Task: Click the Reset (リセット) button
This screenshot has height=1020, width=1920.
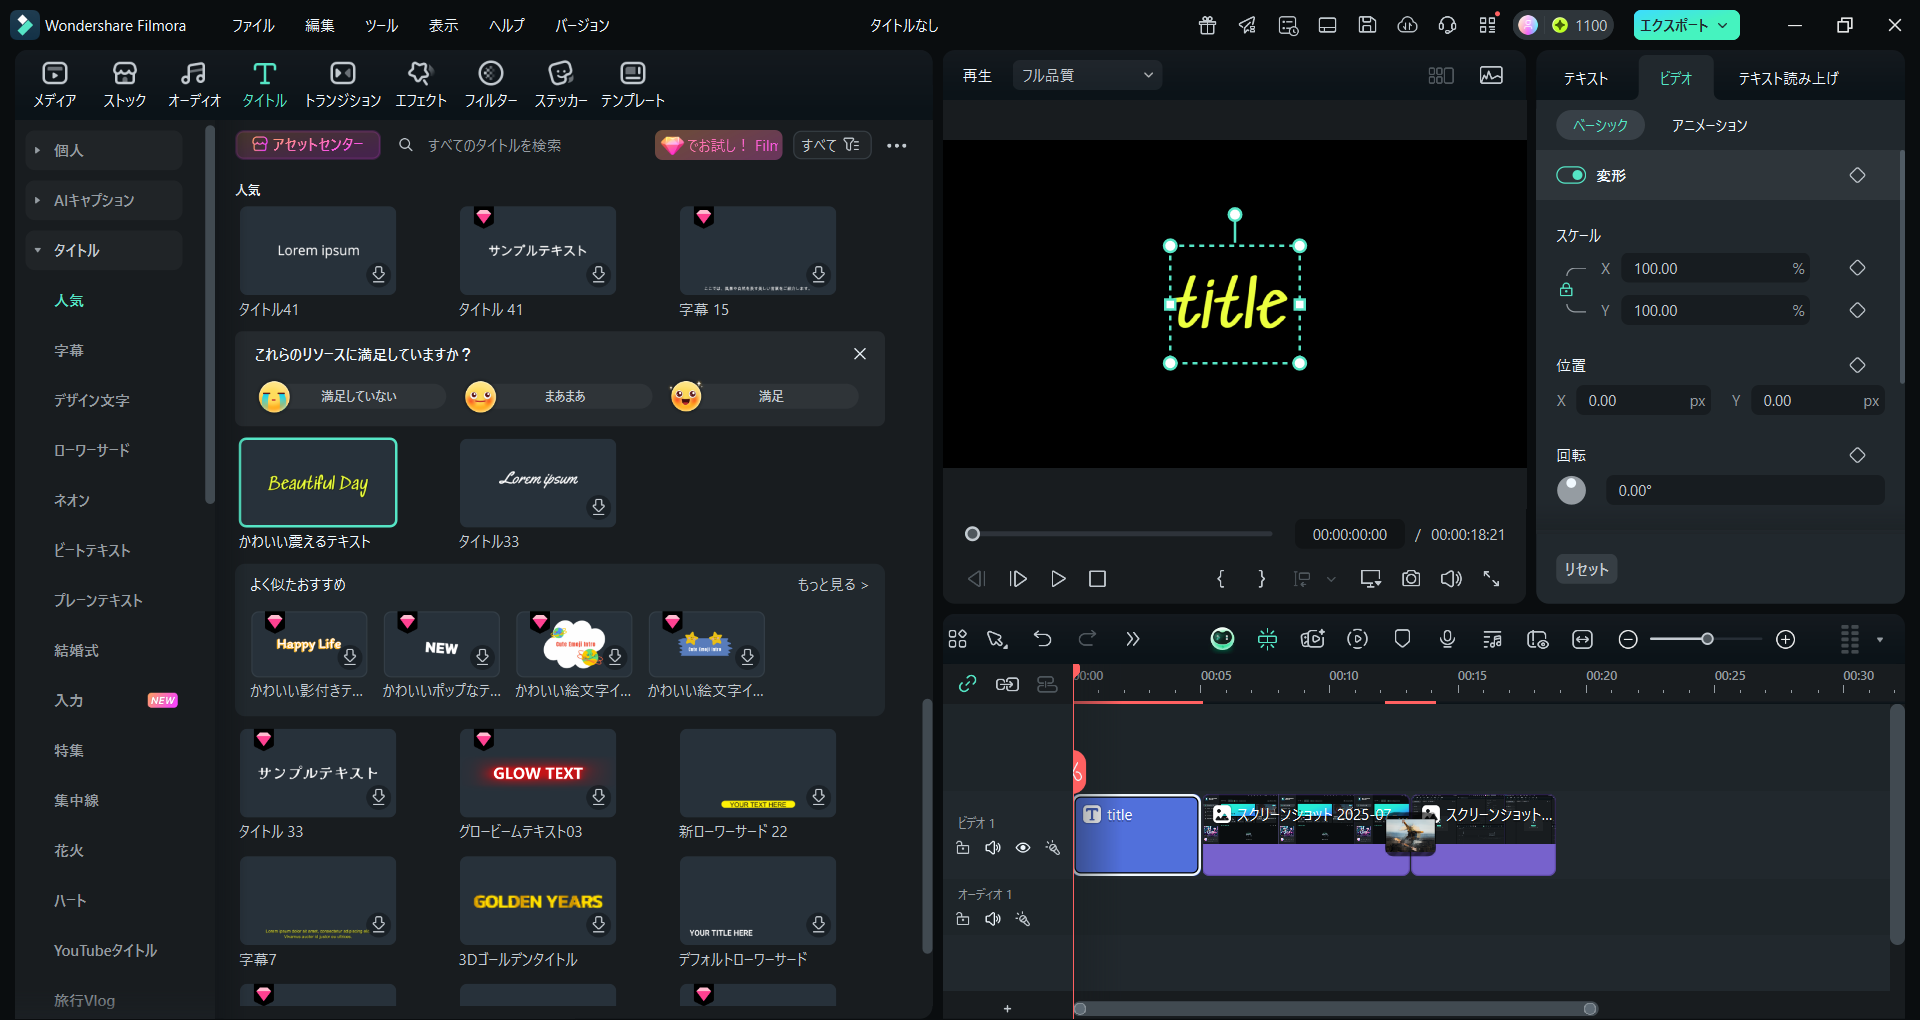Action: [1587, 569]
